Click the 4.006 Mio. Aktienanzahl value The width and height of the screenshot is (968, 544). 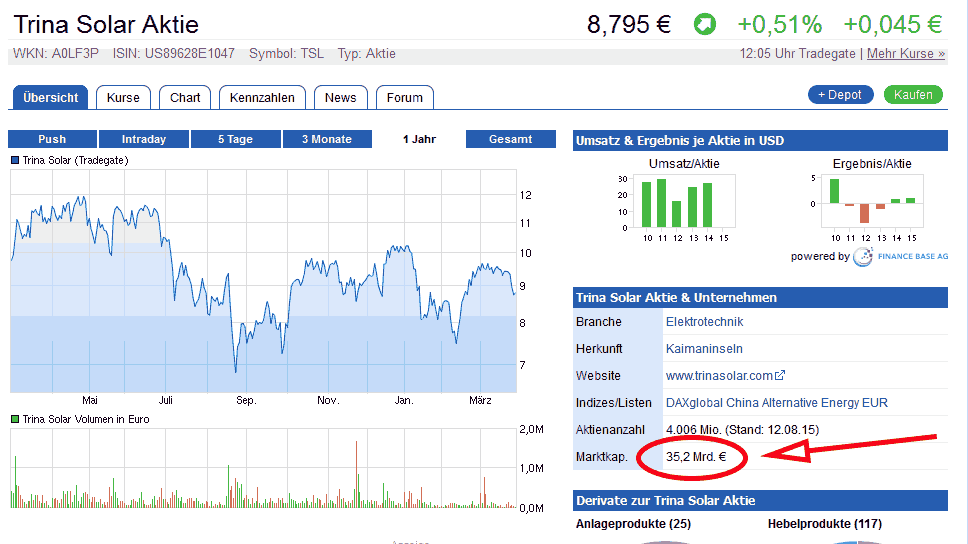point(742,430)
